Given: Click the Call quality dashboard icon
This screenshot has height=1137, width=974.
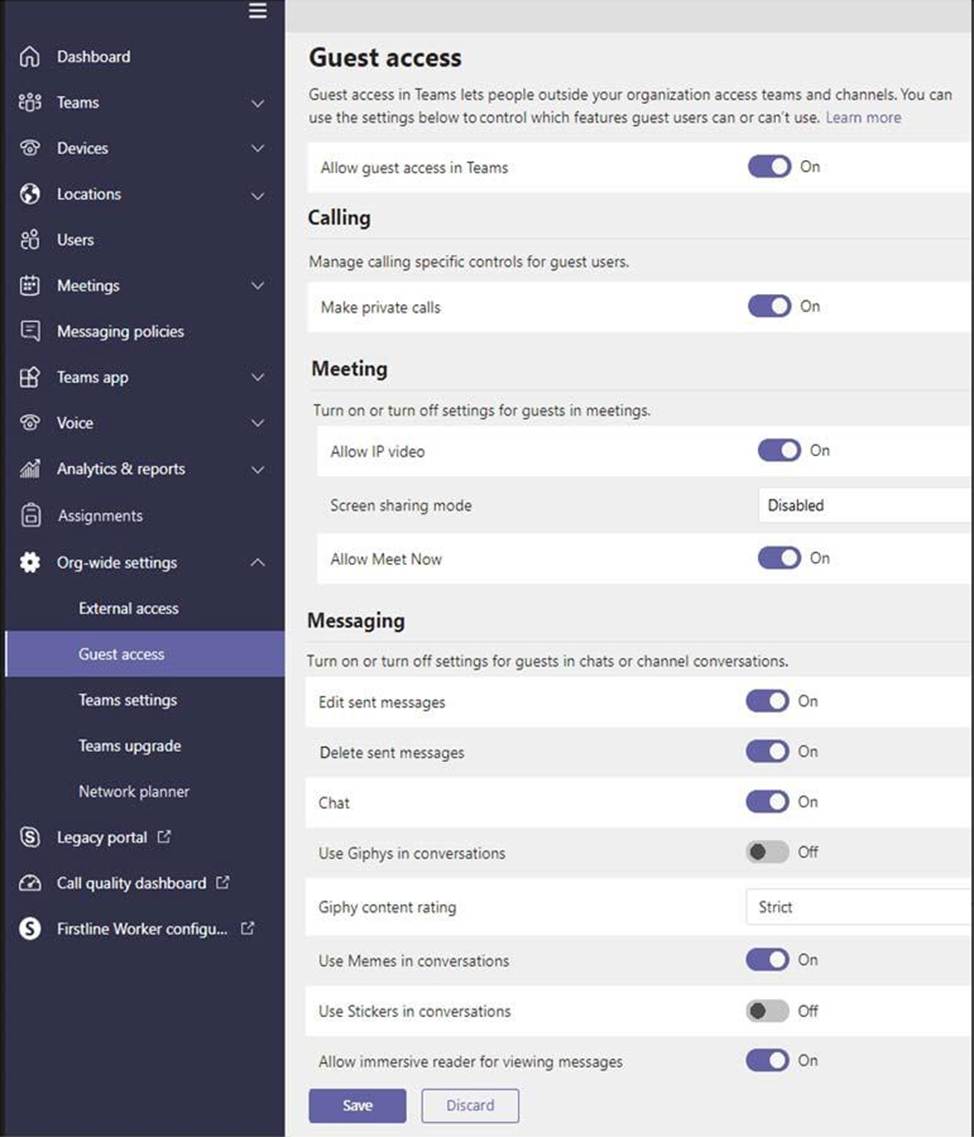Looking at the screenshot, I should point(30,883).
